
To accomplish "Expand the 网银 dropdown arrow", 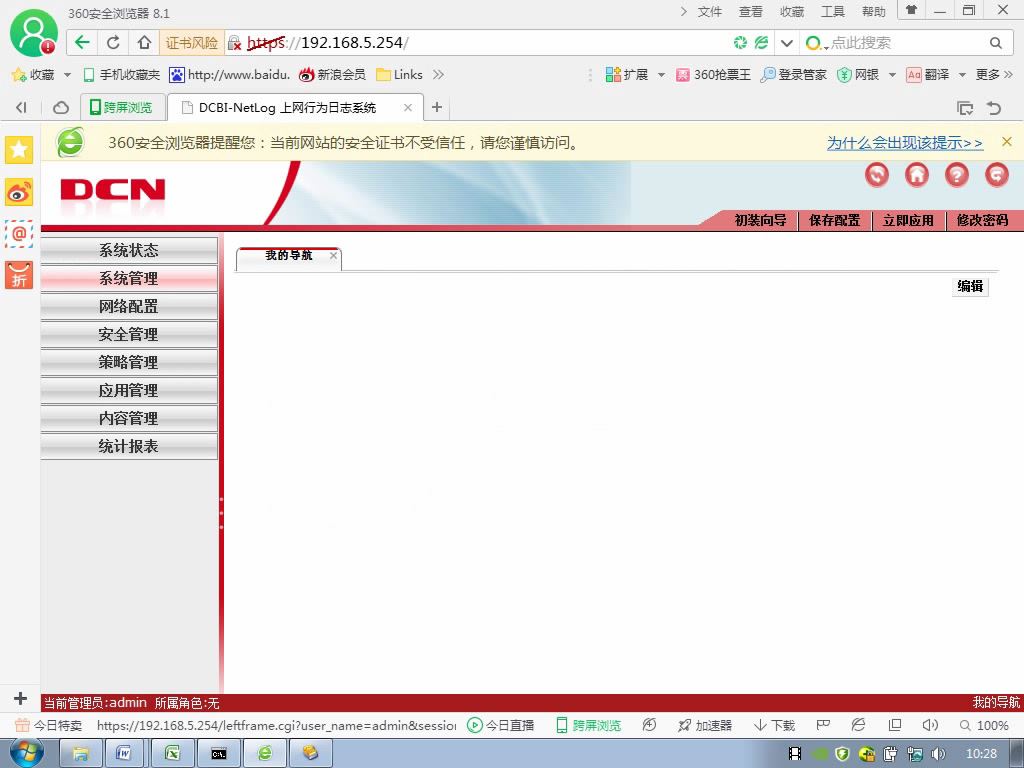I will click(x=892, y=75).
